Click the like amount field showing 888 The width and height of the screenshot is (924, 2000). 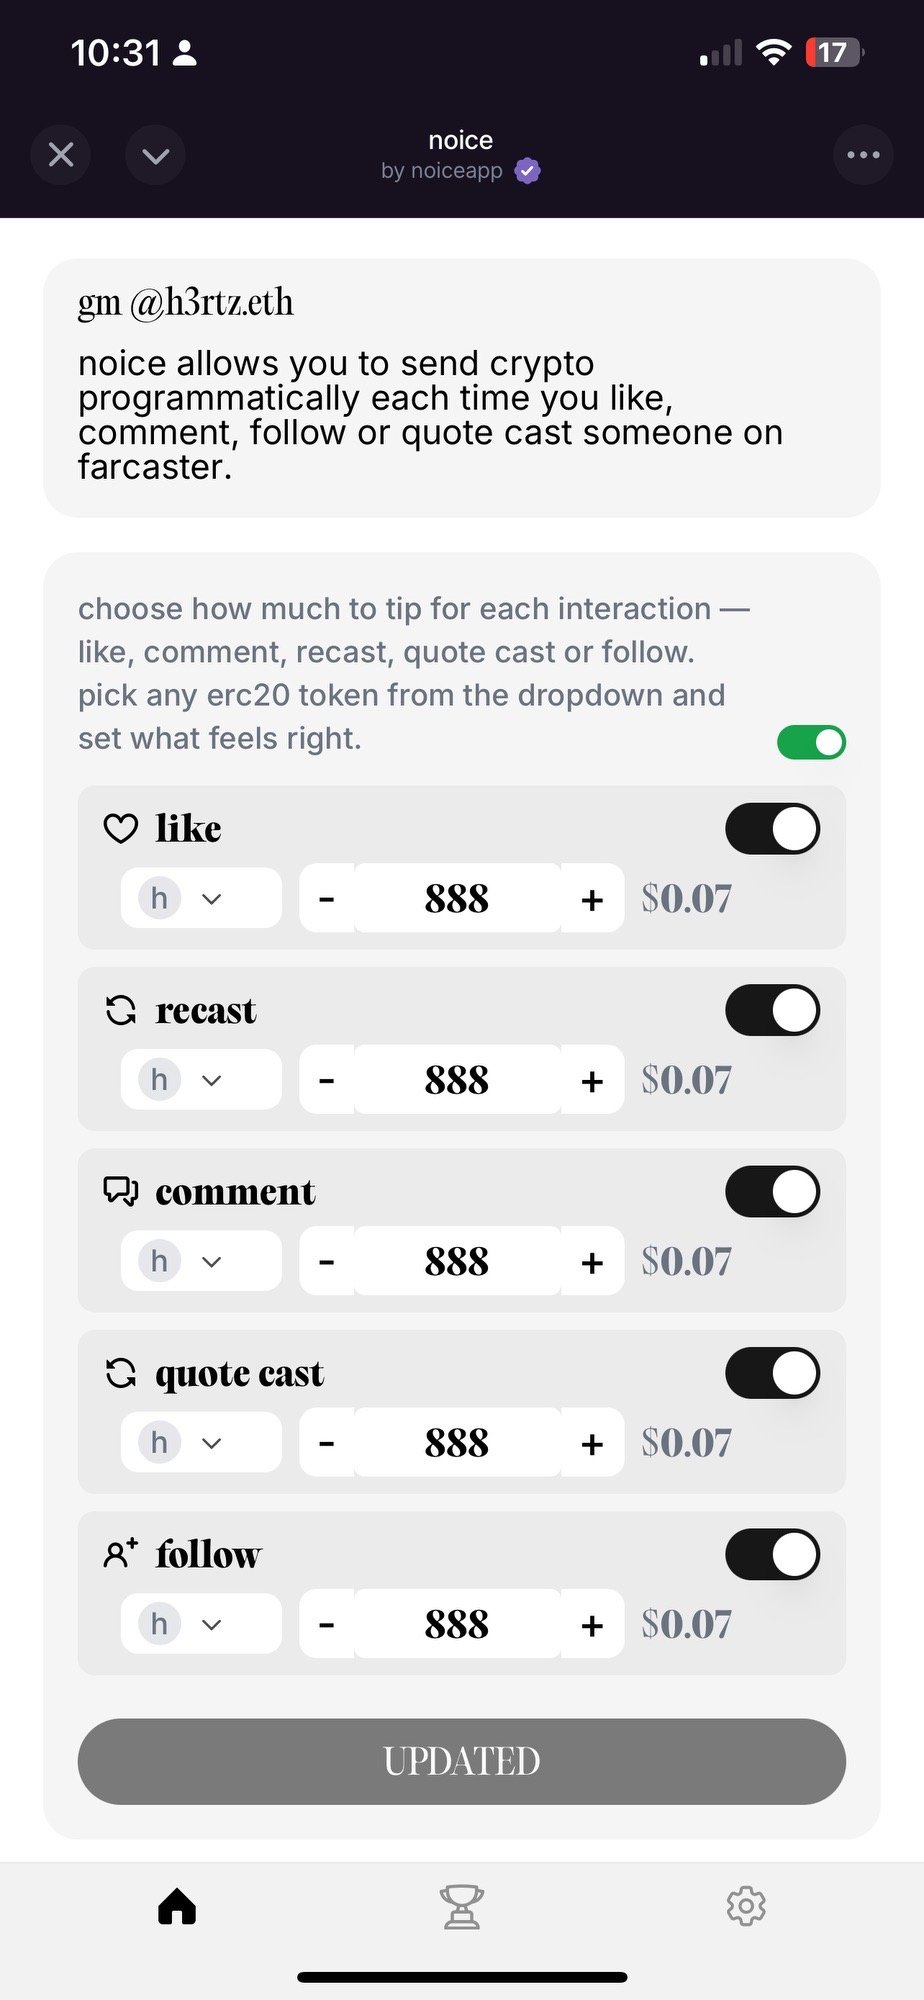[x=457, y=898]
